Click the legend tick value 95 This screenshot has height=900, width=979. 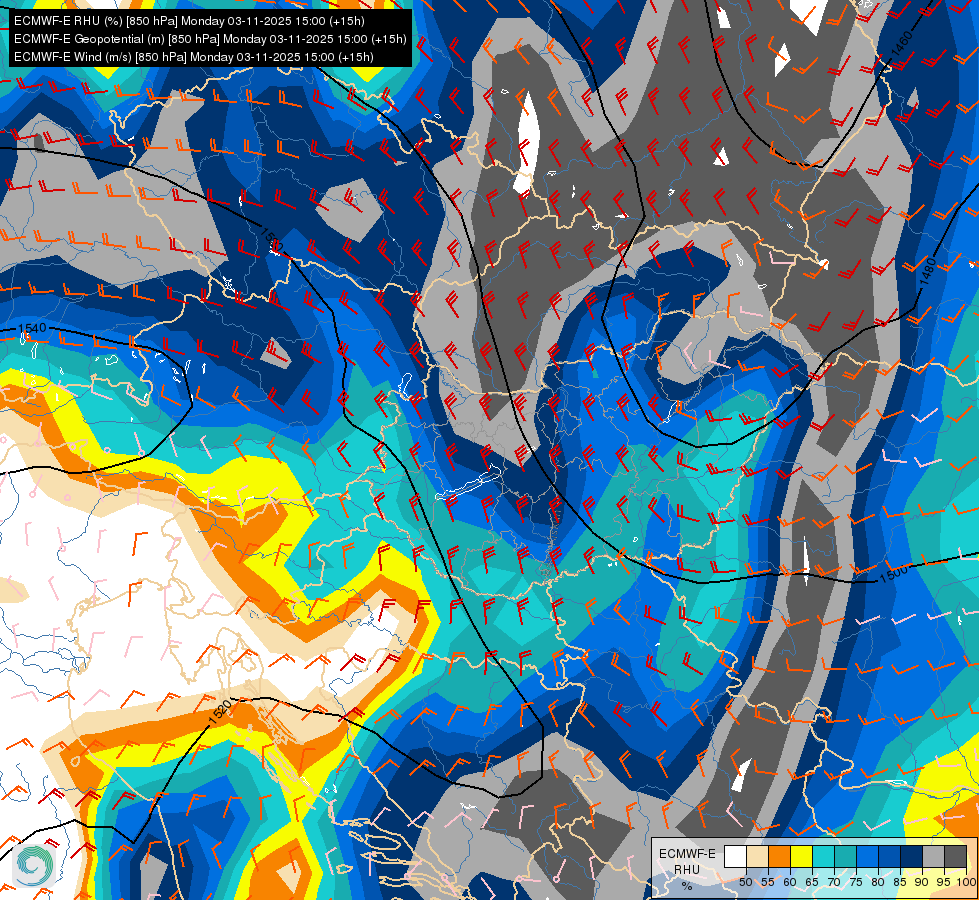click(x=943, y=882)
